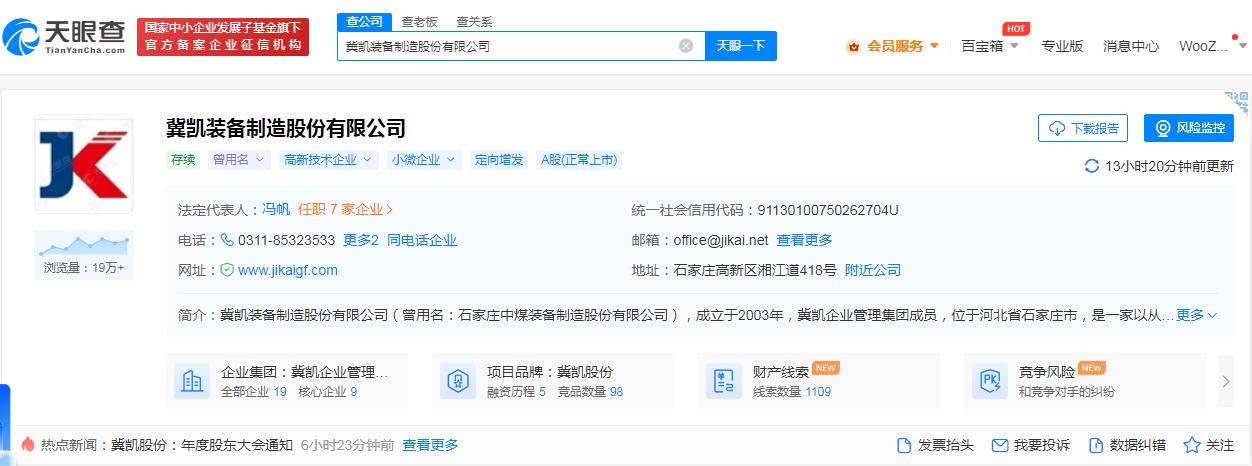
Task: Open the 专业版 menu item
Action: point(1062,46)
